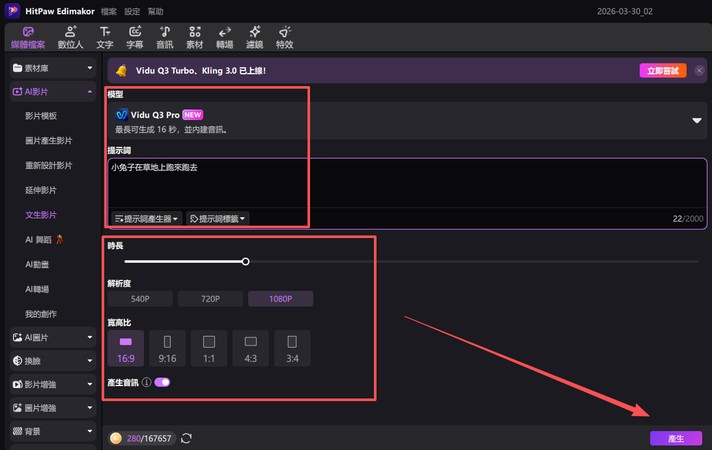712x450 pixels.
Task: Choose the 1:1 aspect ratio
Action: (209, 348)
